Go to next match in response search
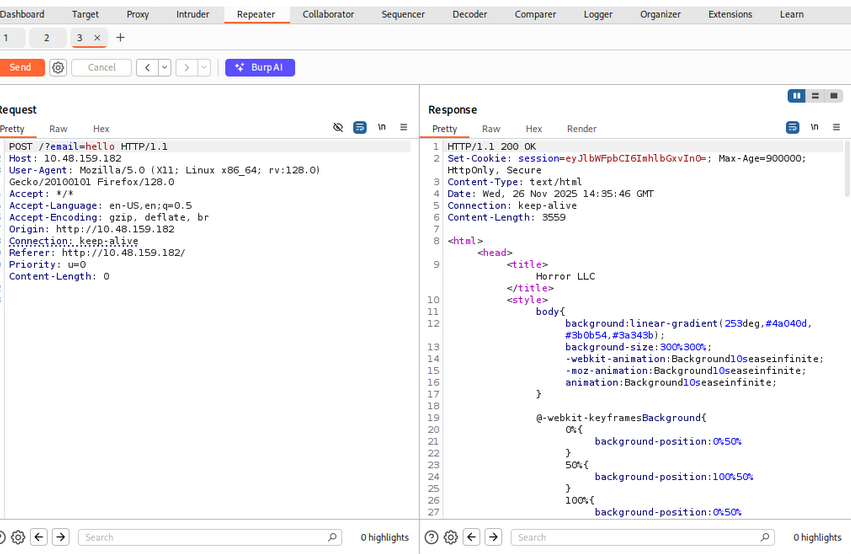The height and width of the screenshot is (554, 851). tap(493, 537)
